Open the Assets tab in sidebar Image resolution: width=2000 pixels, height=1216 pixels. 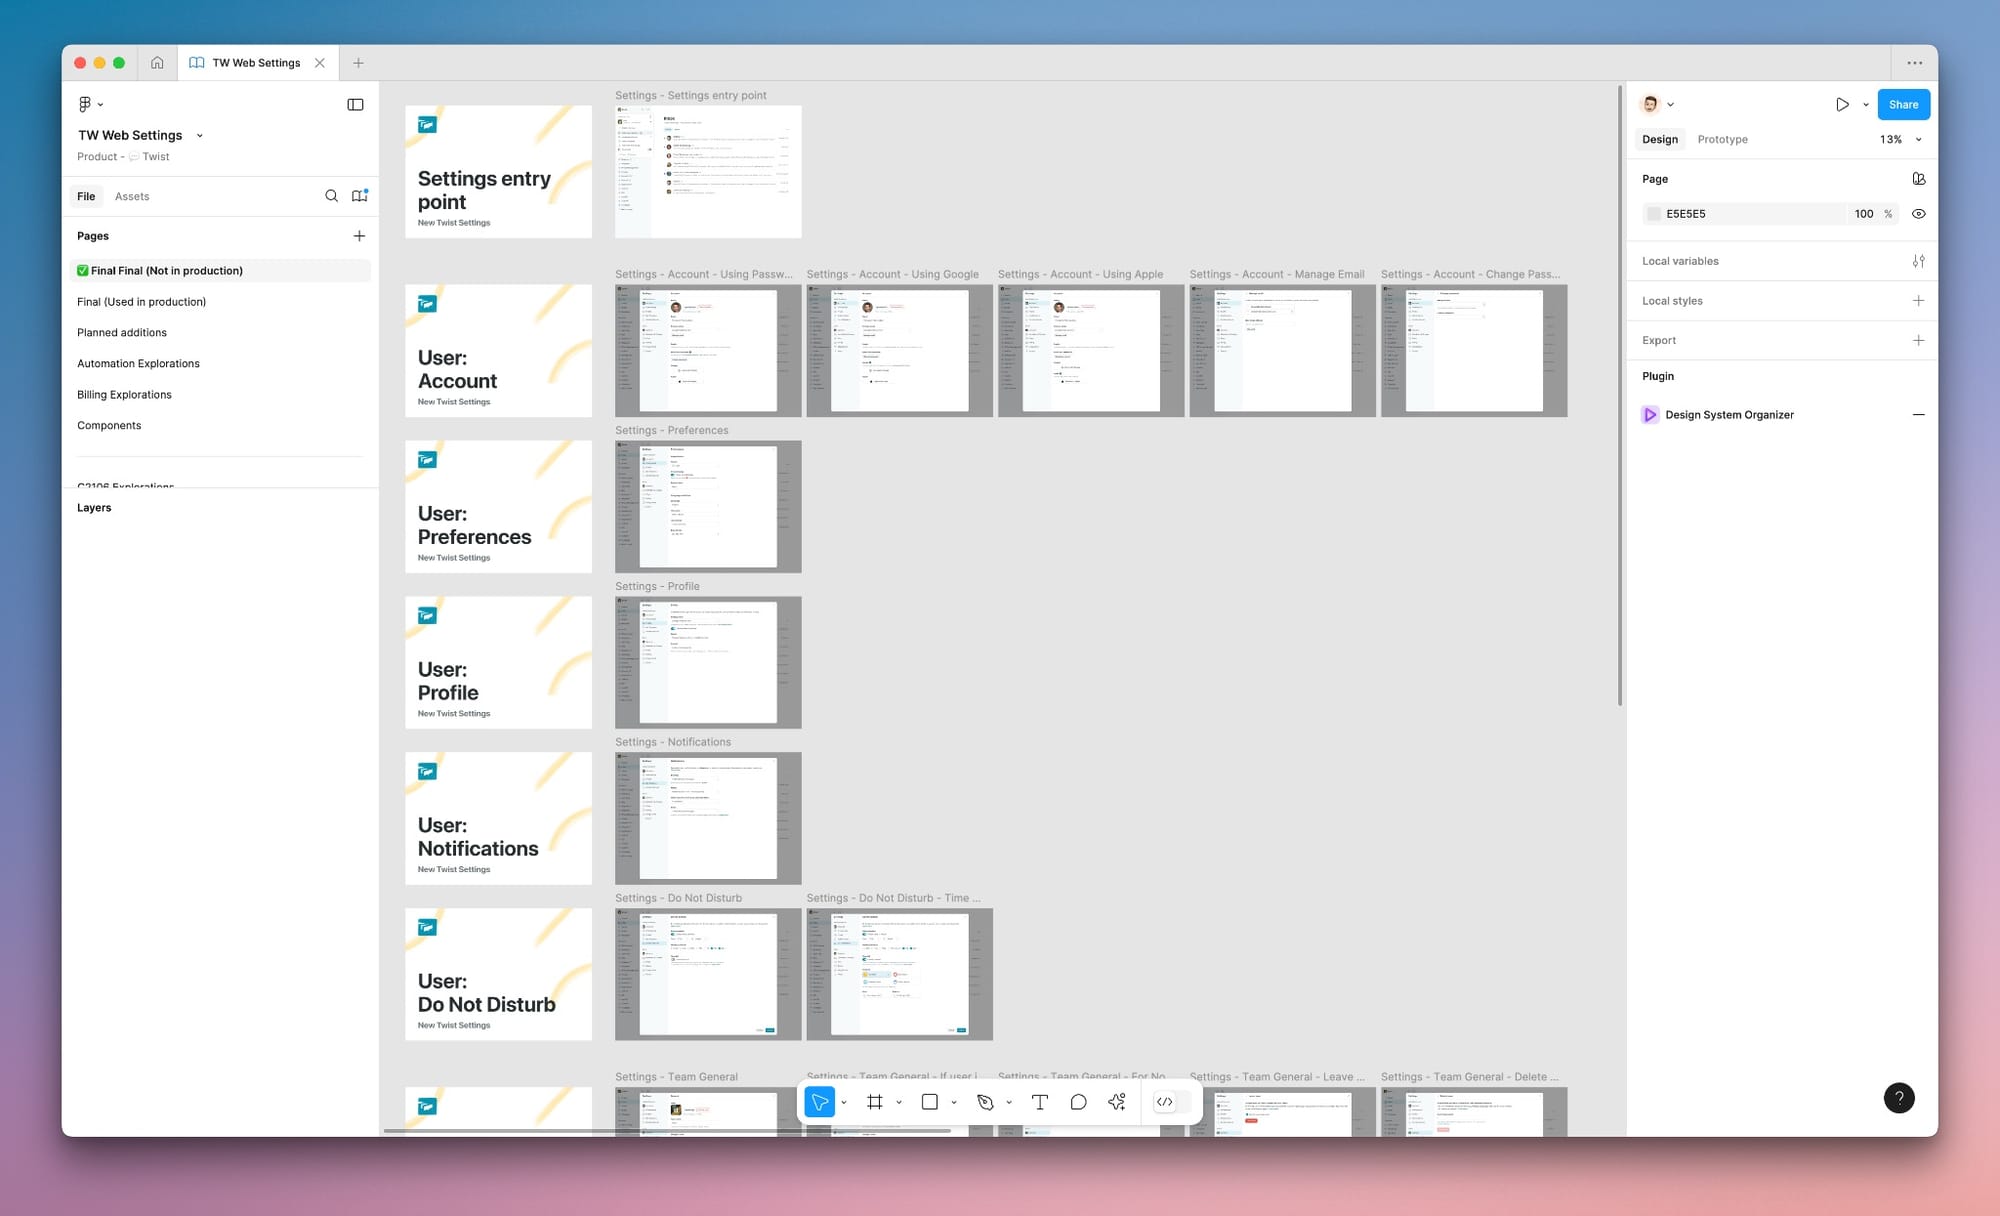[132, 196]
